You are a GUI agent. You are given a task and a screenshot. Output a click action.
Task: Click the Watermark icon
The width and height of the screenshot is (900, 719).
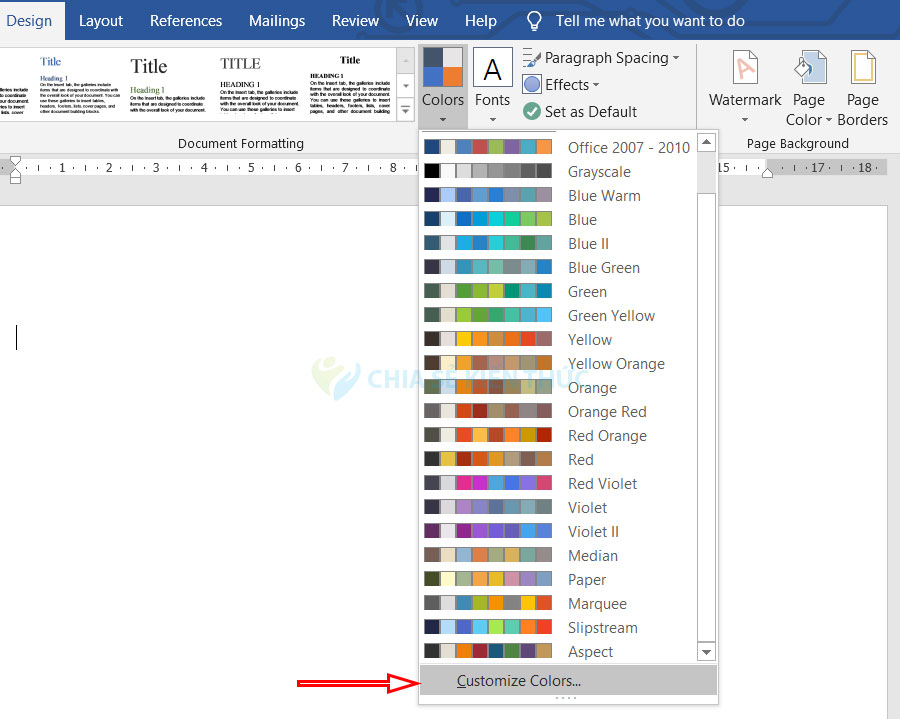coord(744,69)
